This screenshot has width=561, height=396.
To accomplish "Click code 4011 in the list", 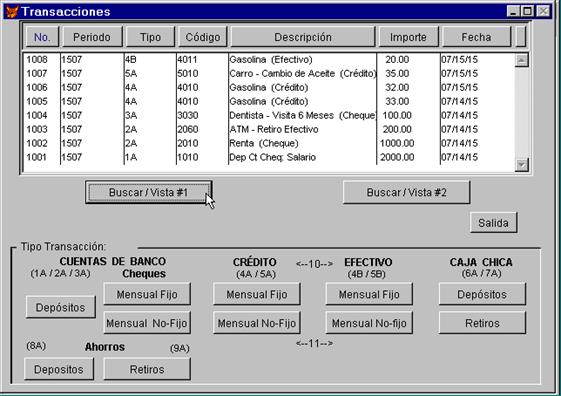I will 187,59.
